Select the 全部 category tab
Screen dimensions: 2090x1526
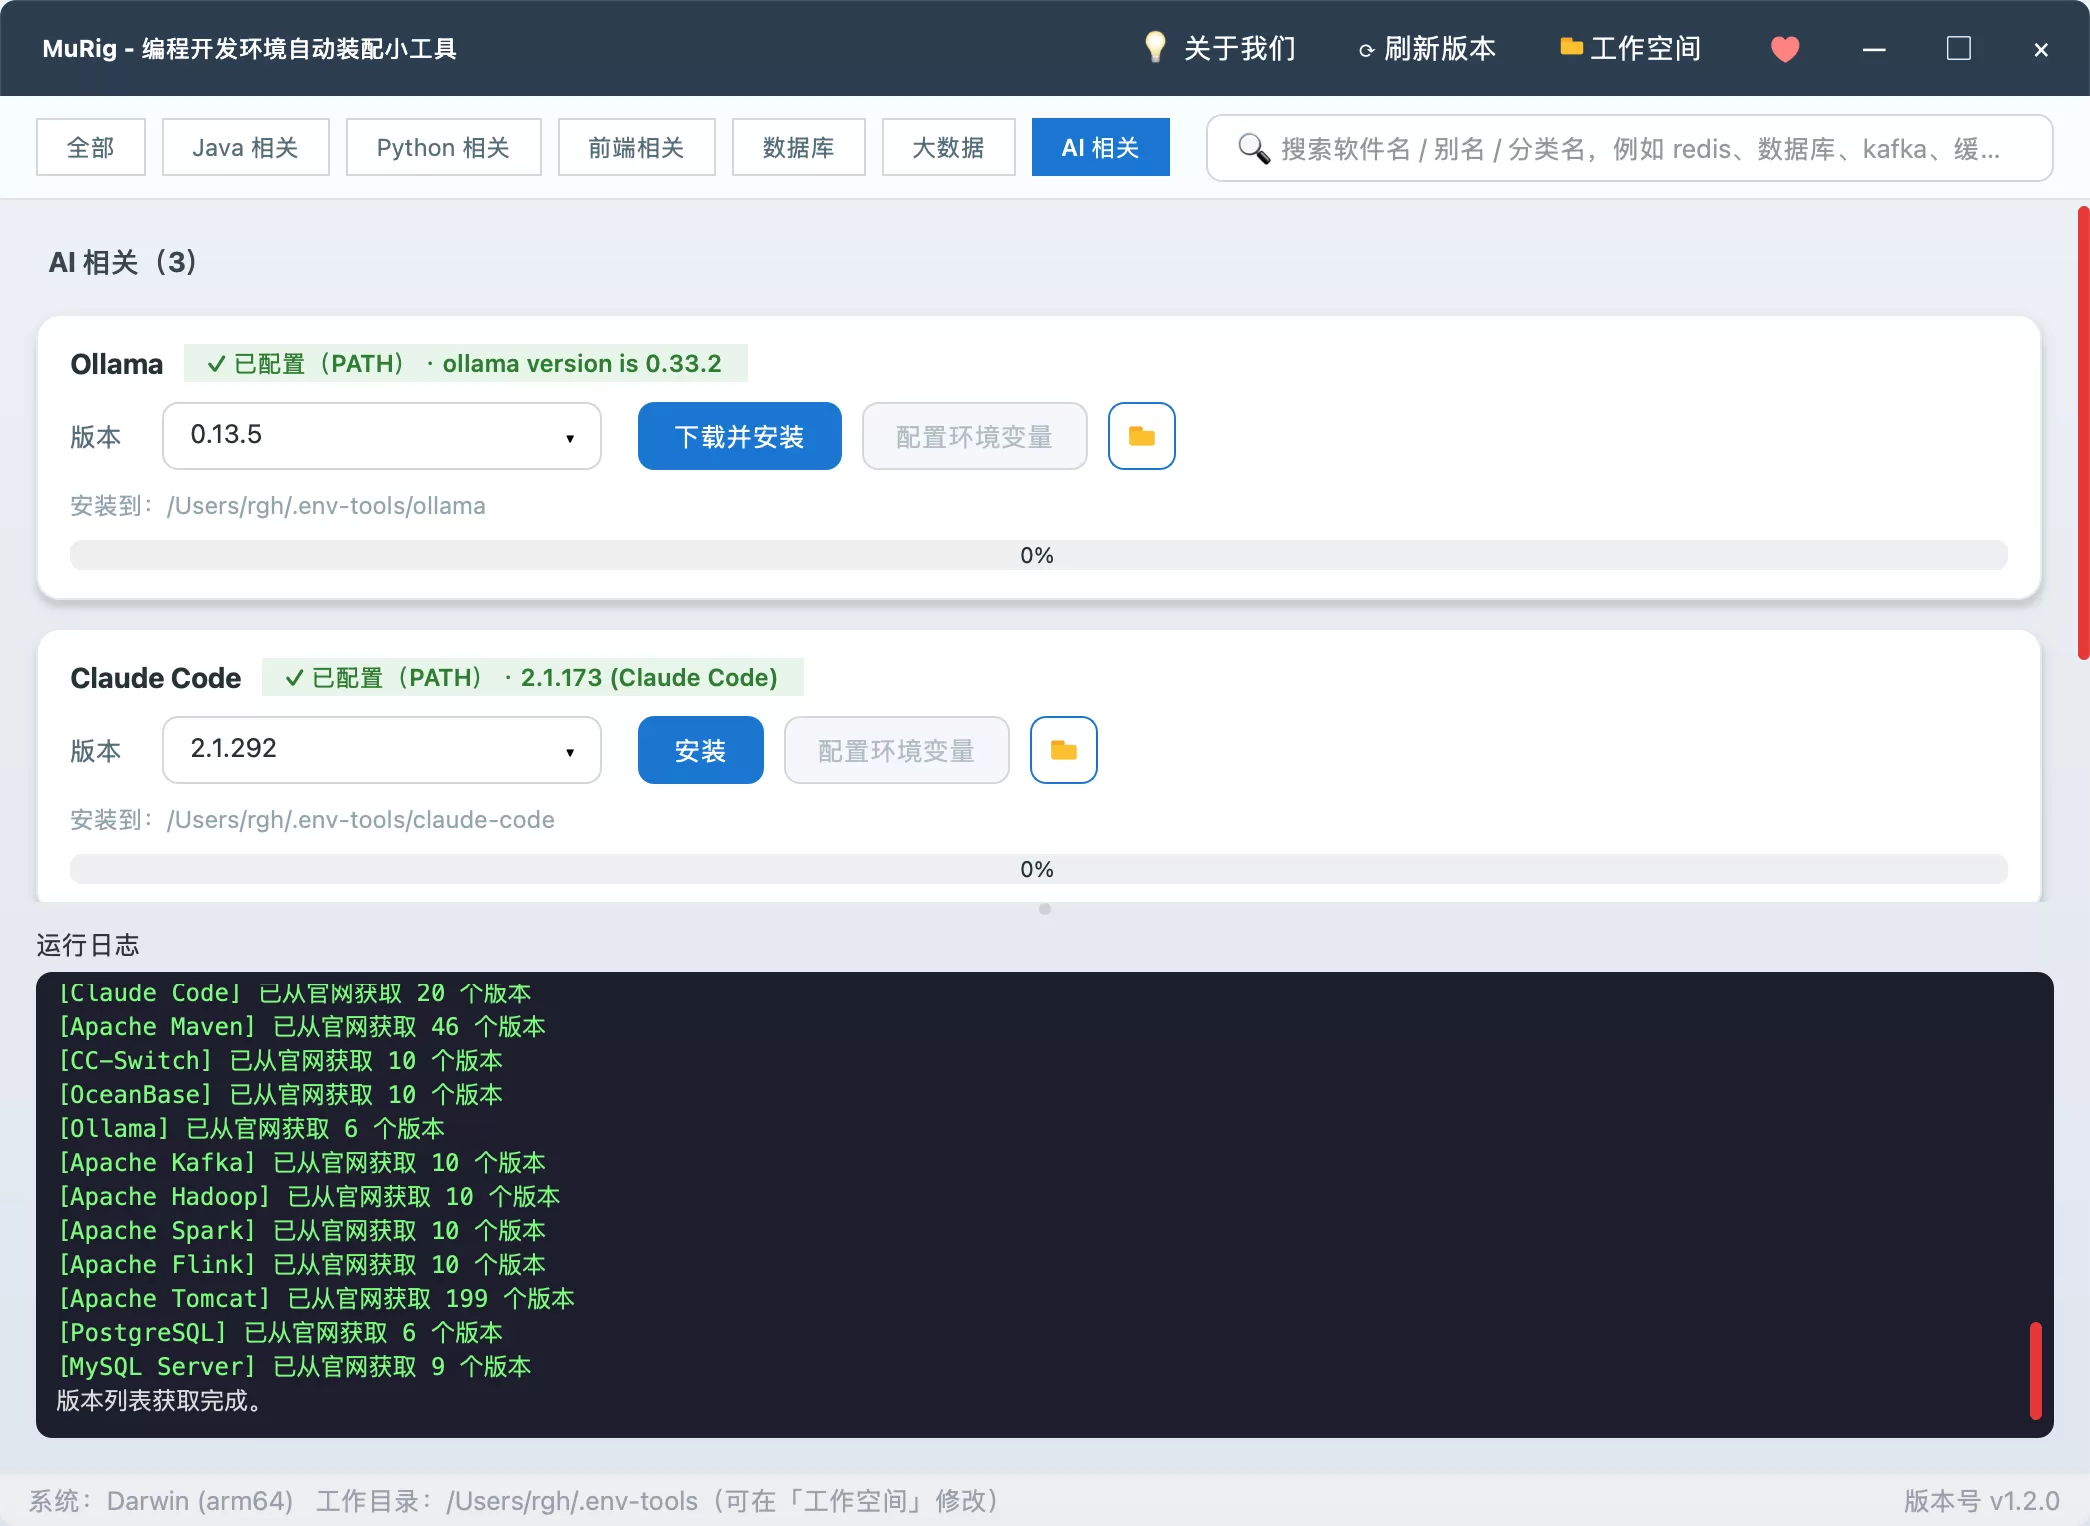click(x=91, y=147)
